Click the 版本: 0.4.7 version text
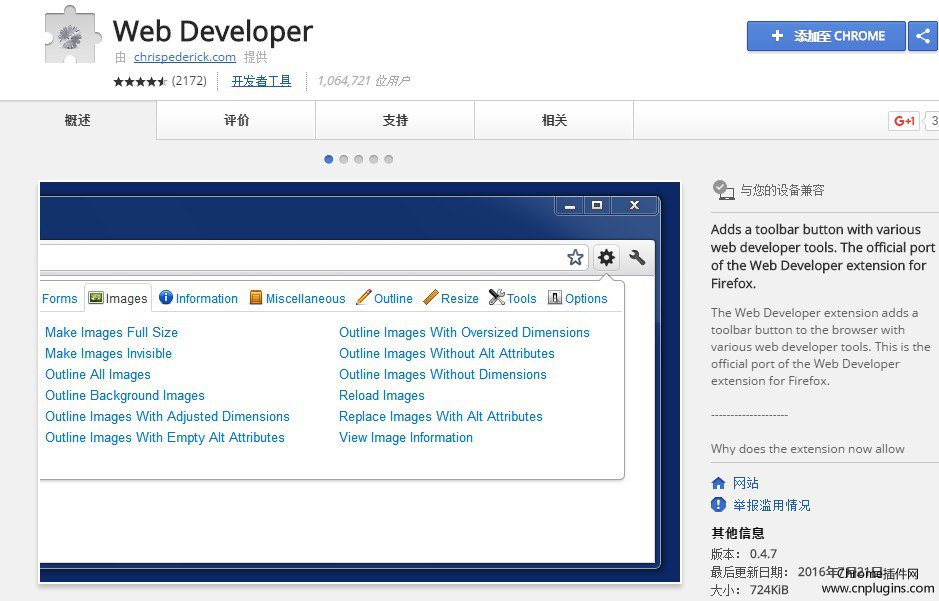This screenshot has width=939, height=601. pos(744,554)
